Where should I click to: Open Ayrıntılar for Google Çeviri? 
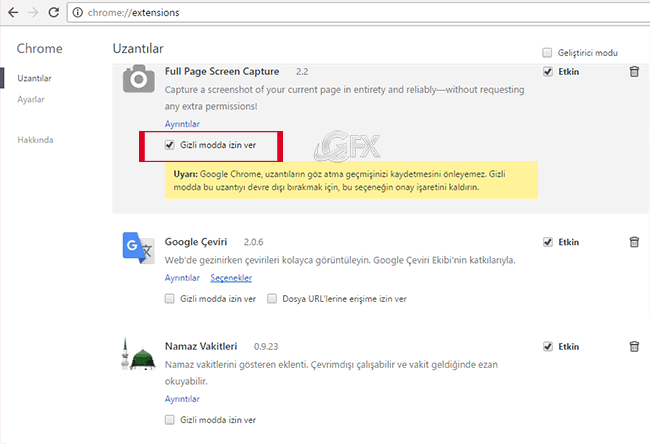tap(182, 278)
